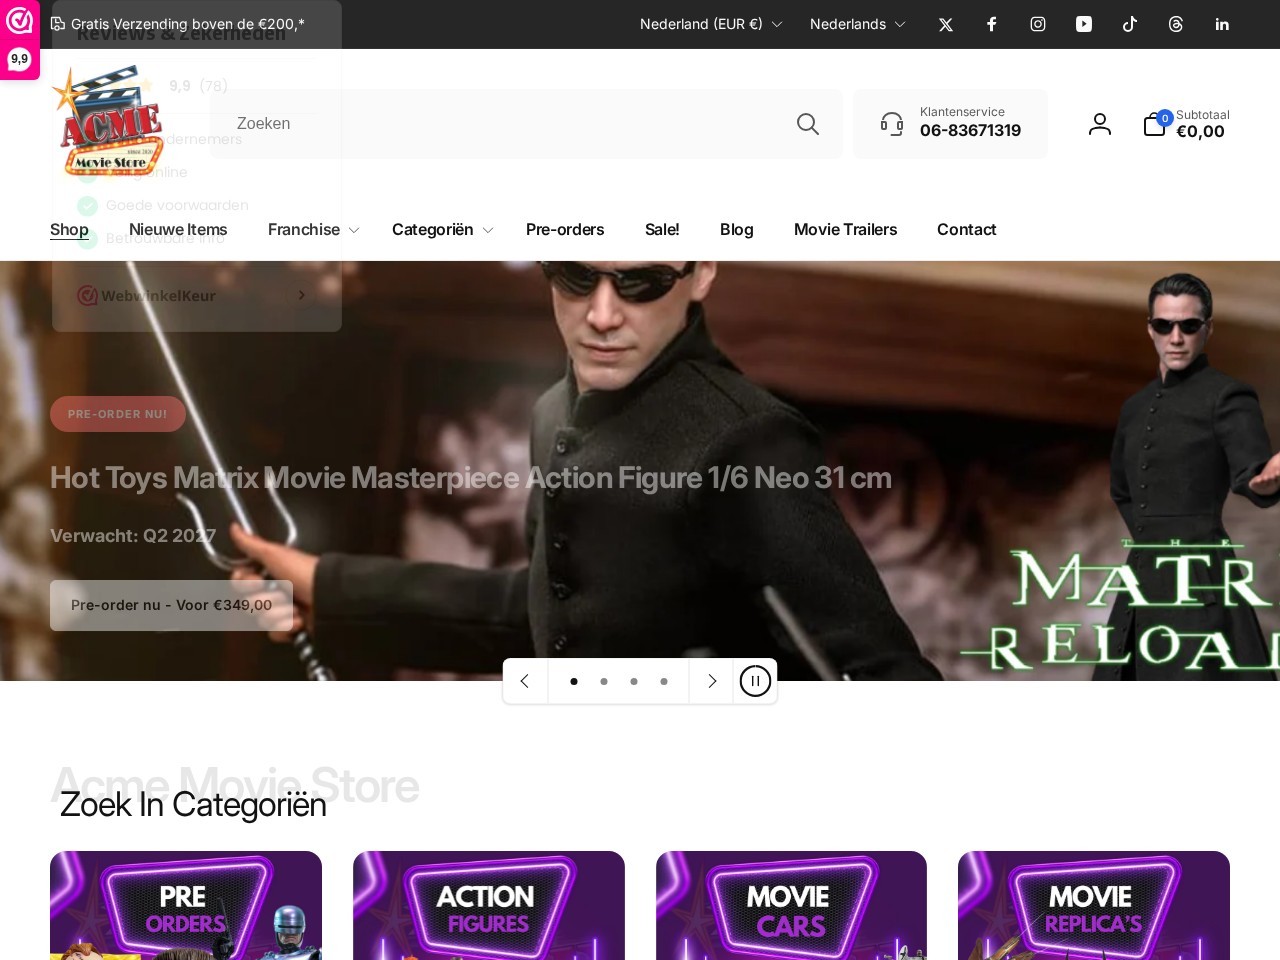Open the Threads social icon
Screen dimensions: 1280x960
(x=1176, y=24)
